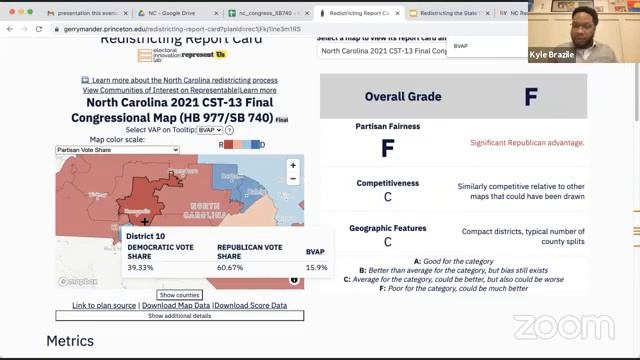640x360 pixels.
Task: Click Download Score Data link
Action: [x=251, y=305]
